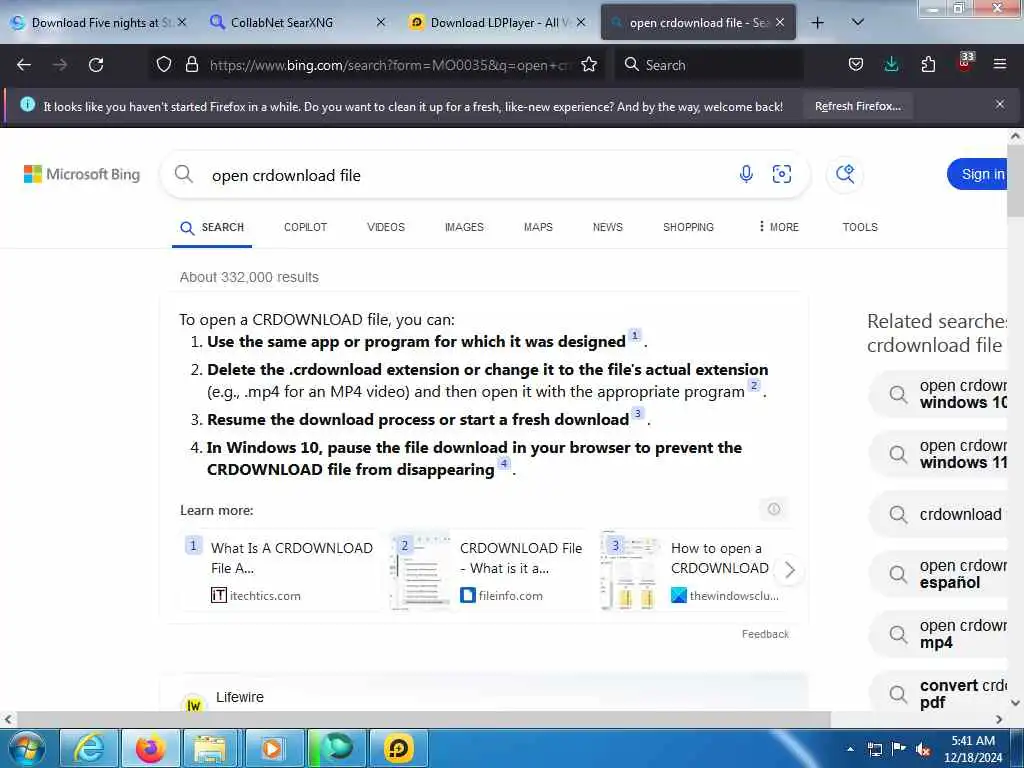Click the blue Sign in button
Viewport: 1024px width, 768px height.
tap(978, 174)
